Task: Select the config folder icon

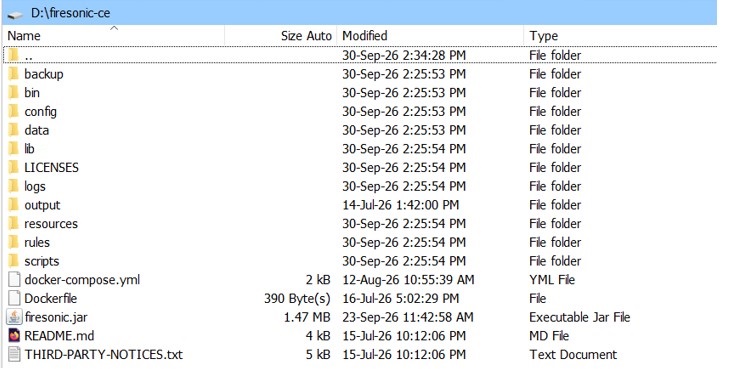Action: (14, 111)
